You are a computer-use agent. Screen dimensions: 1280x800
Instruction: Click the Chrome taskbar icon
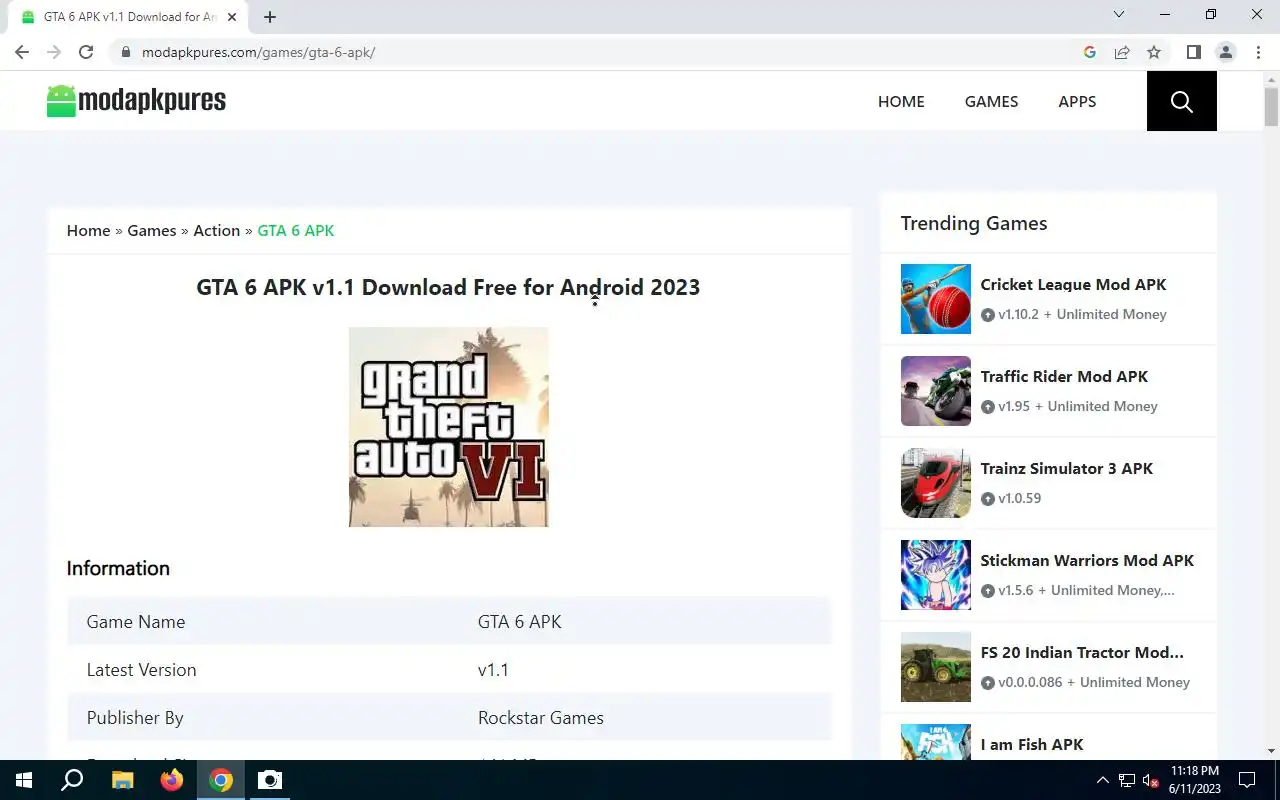pyautogui.click(x=221, y=780)
